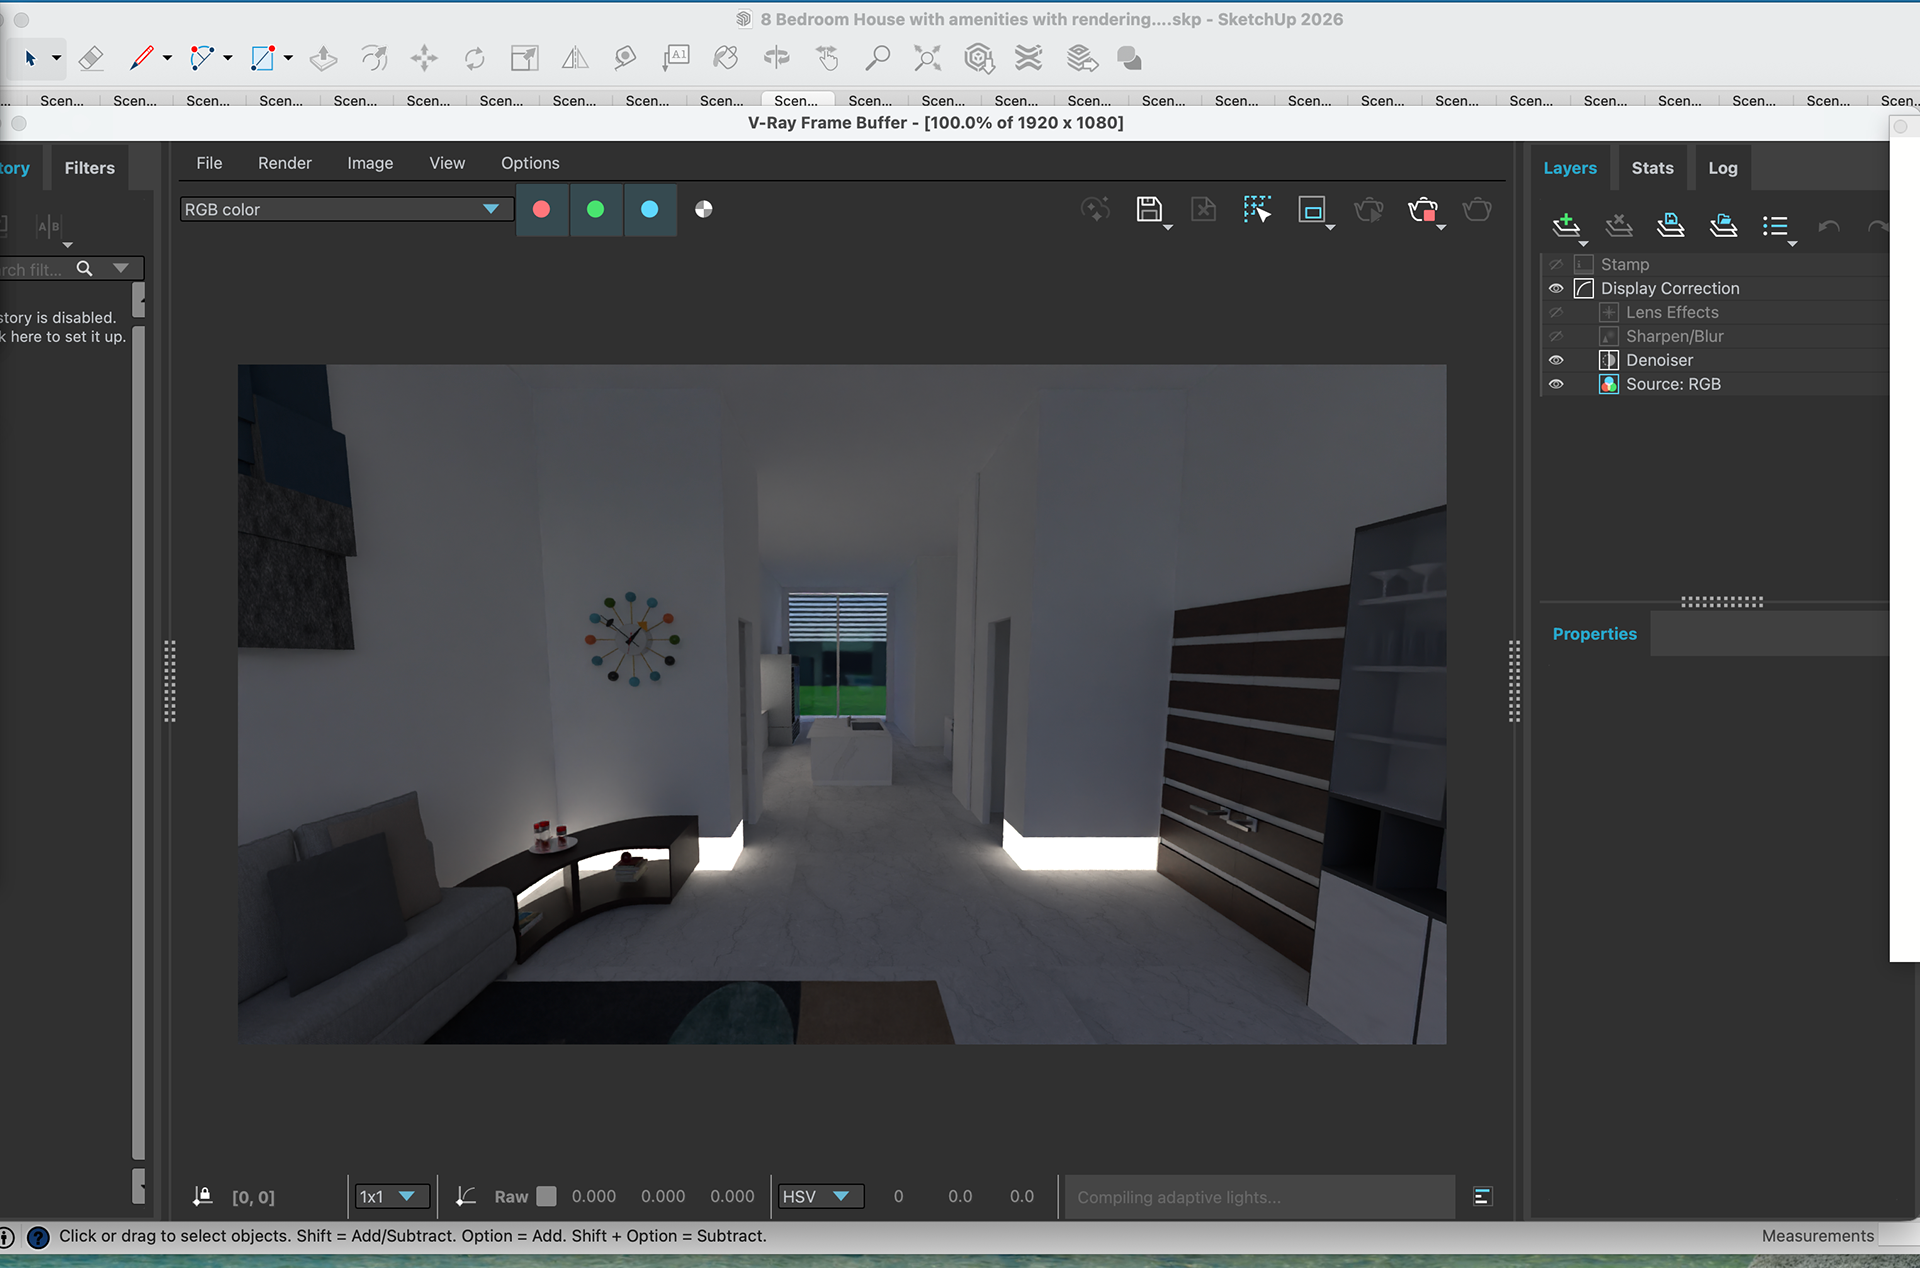Select the Tape Measure tool
This screenshot has width=1920, height=1268.
tap(625, 59)
